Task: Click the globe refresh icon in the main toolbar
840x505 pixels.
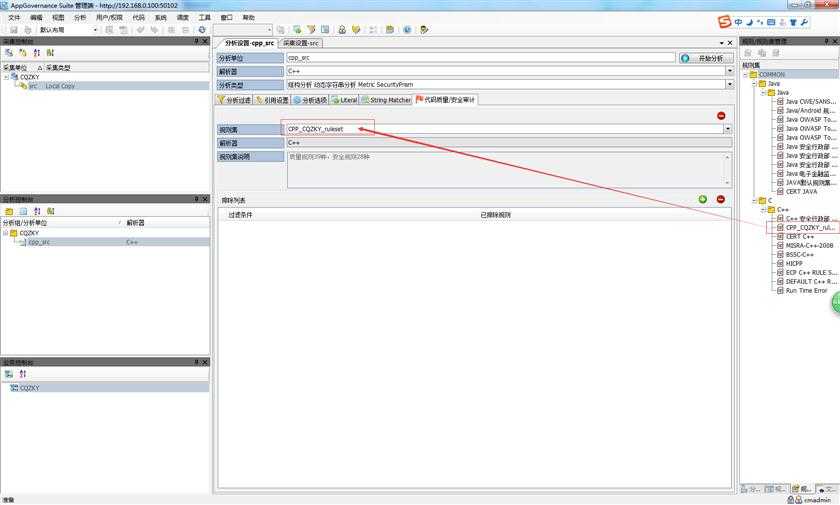Action: [x=202, y=30]
